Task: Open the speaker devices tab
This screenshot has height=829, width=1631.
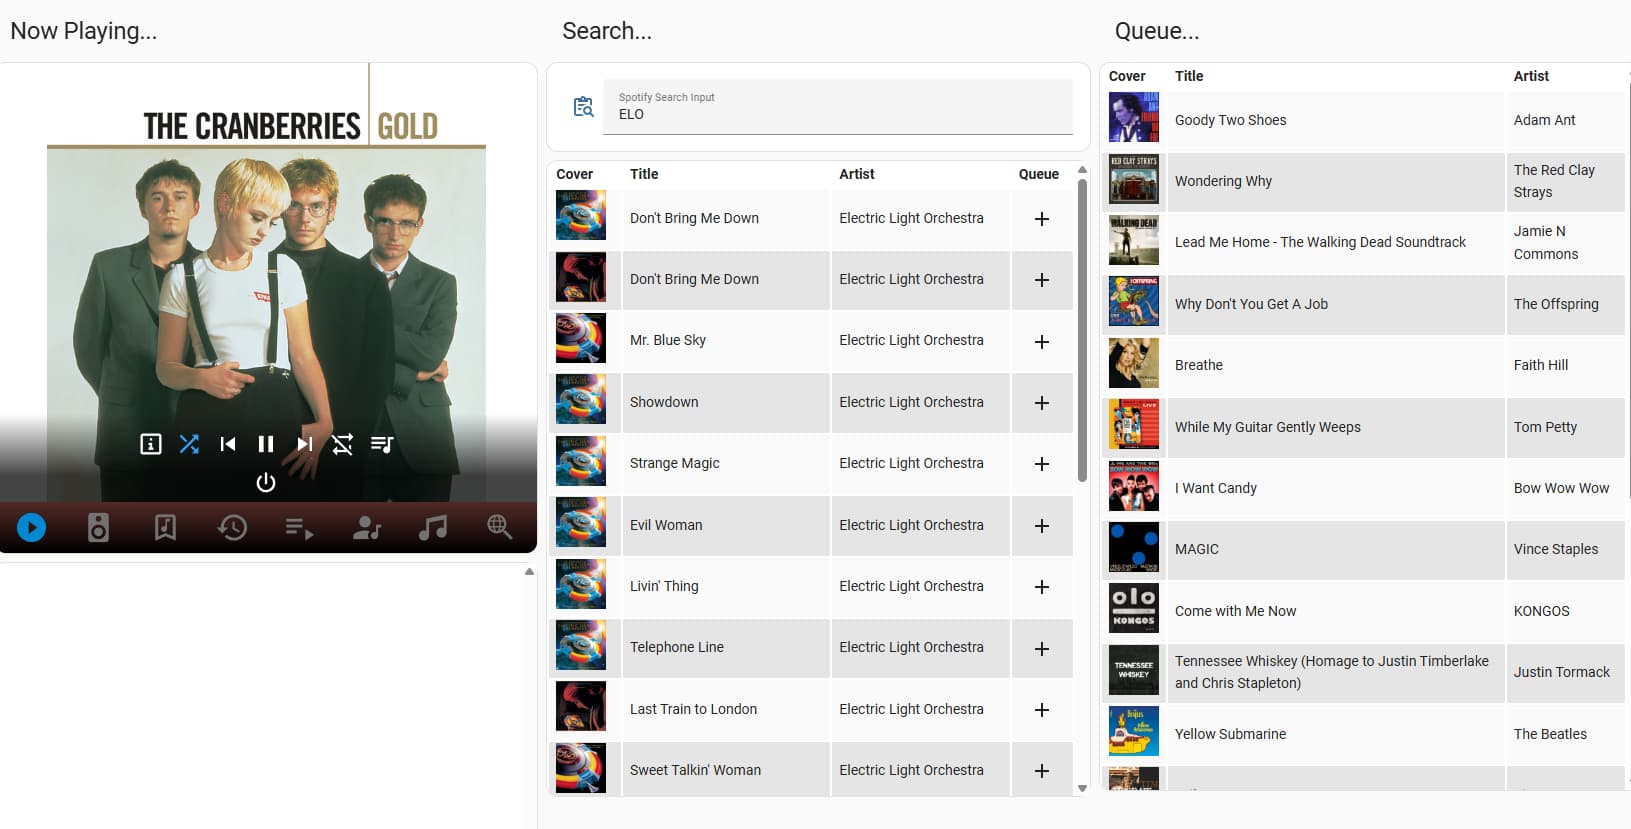Action: (x=98, y=527)
